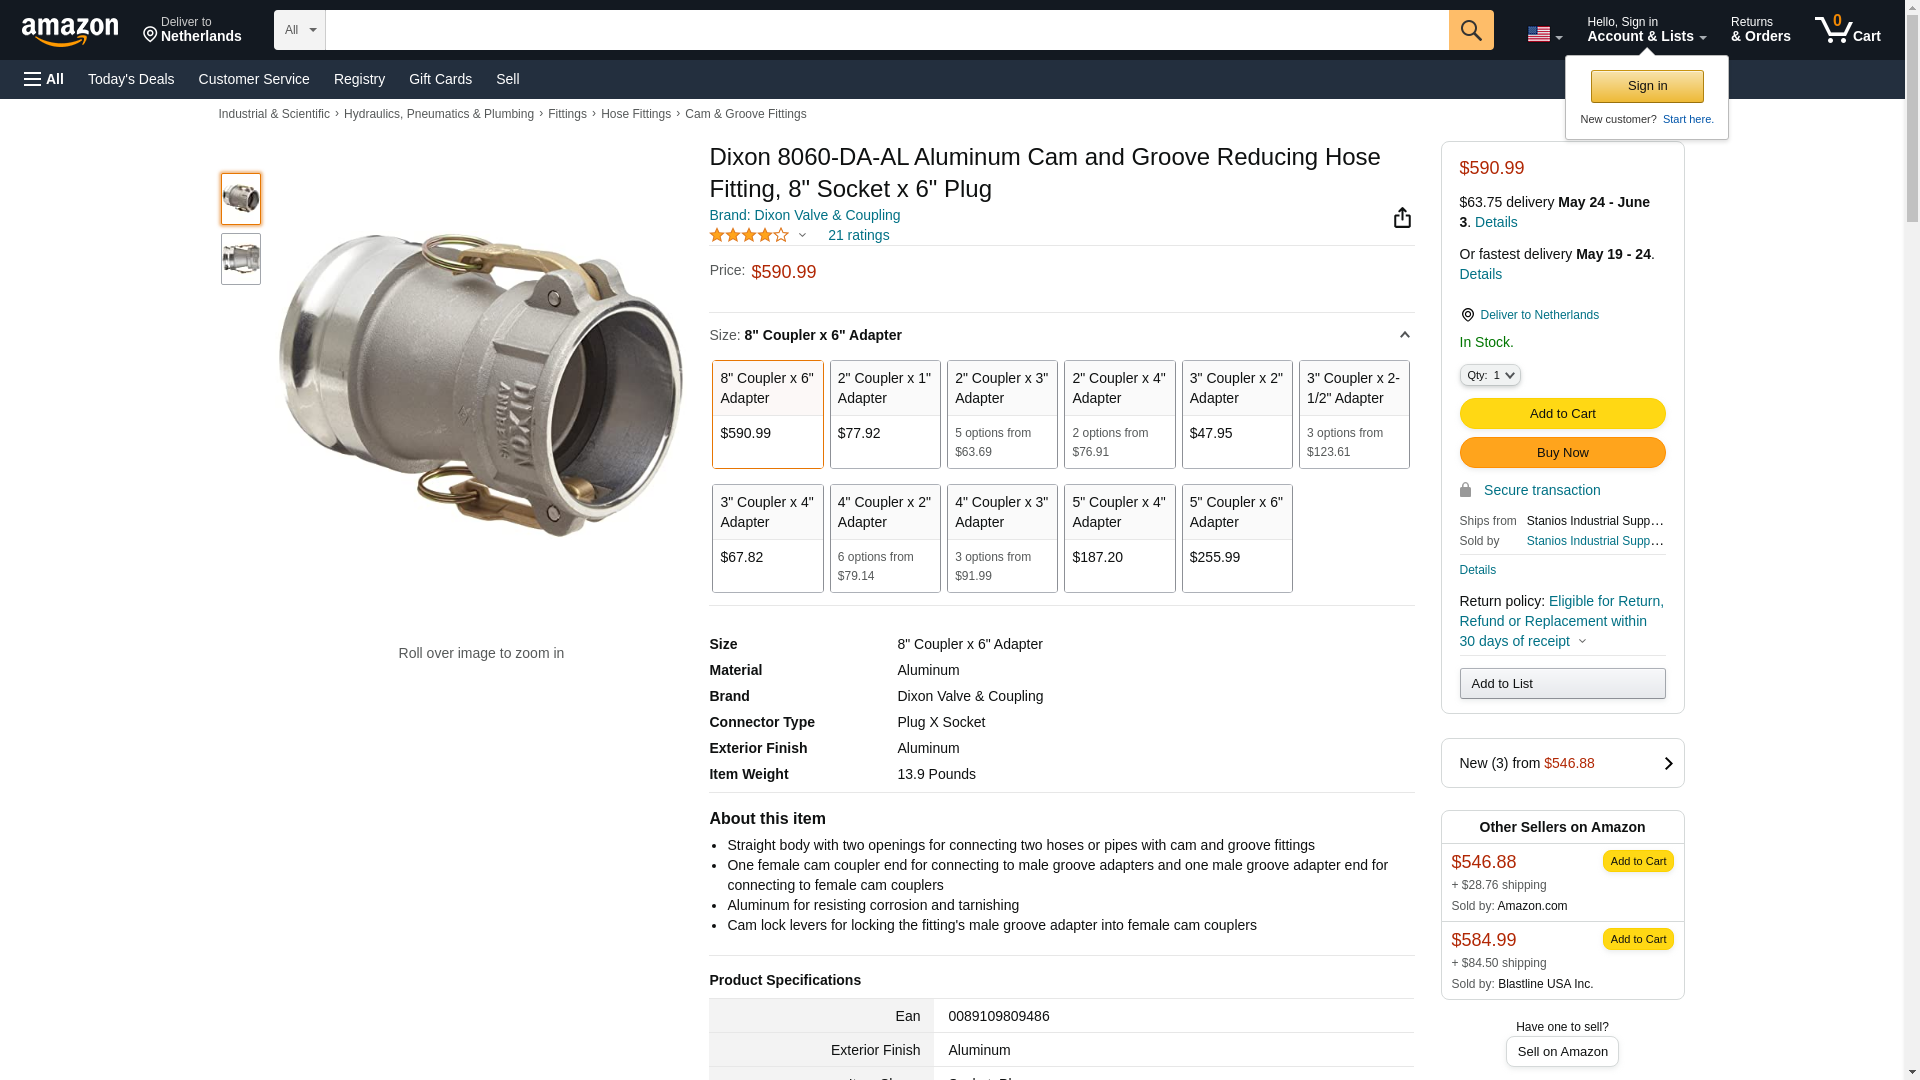Open the Customer Service menu item
Viewport: 1920px width, 1080px height.
(x=254, y=79)
